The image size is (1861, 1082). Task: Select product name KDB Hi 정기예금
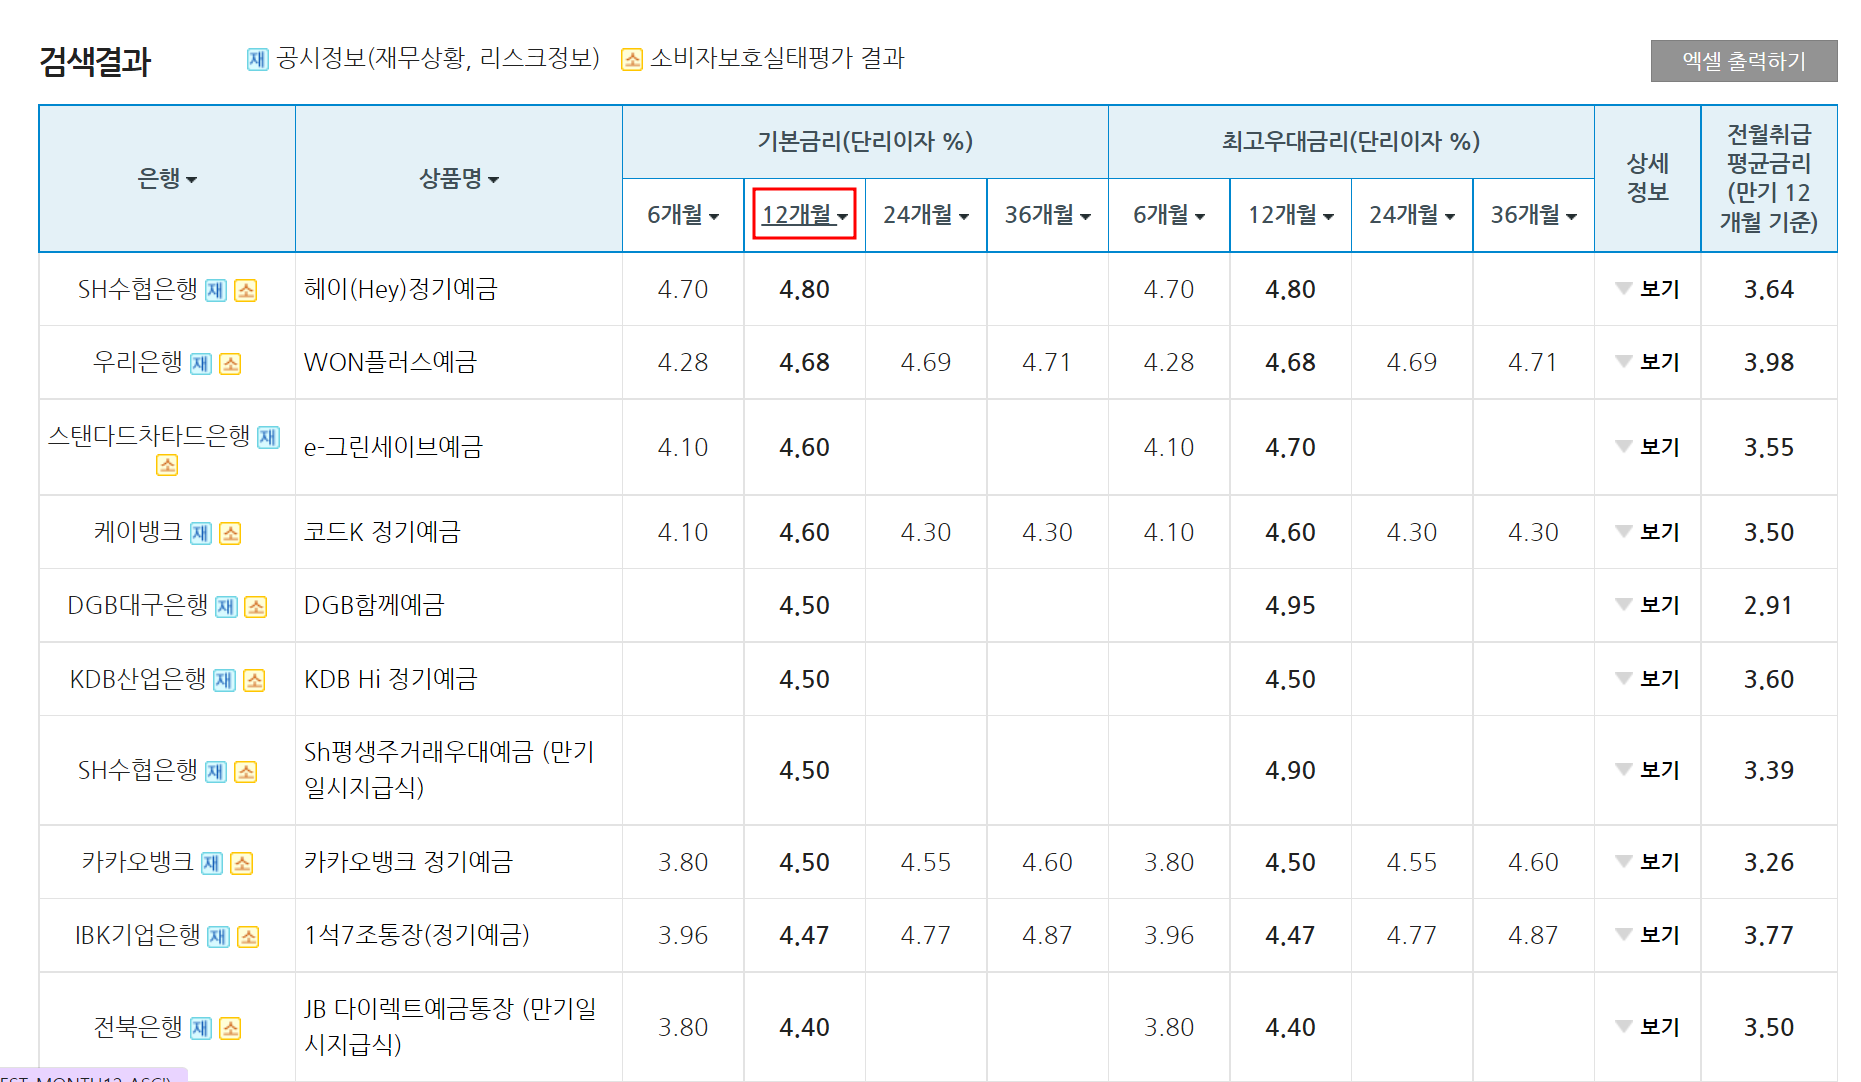pos(391,679)
